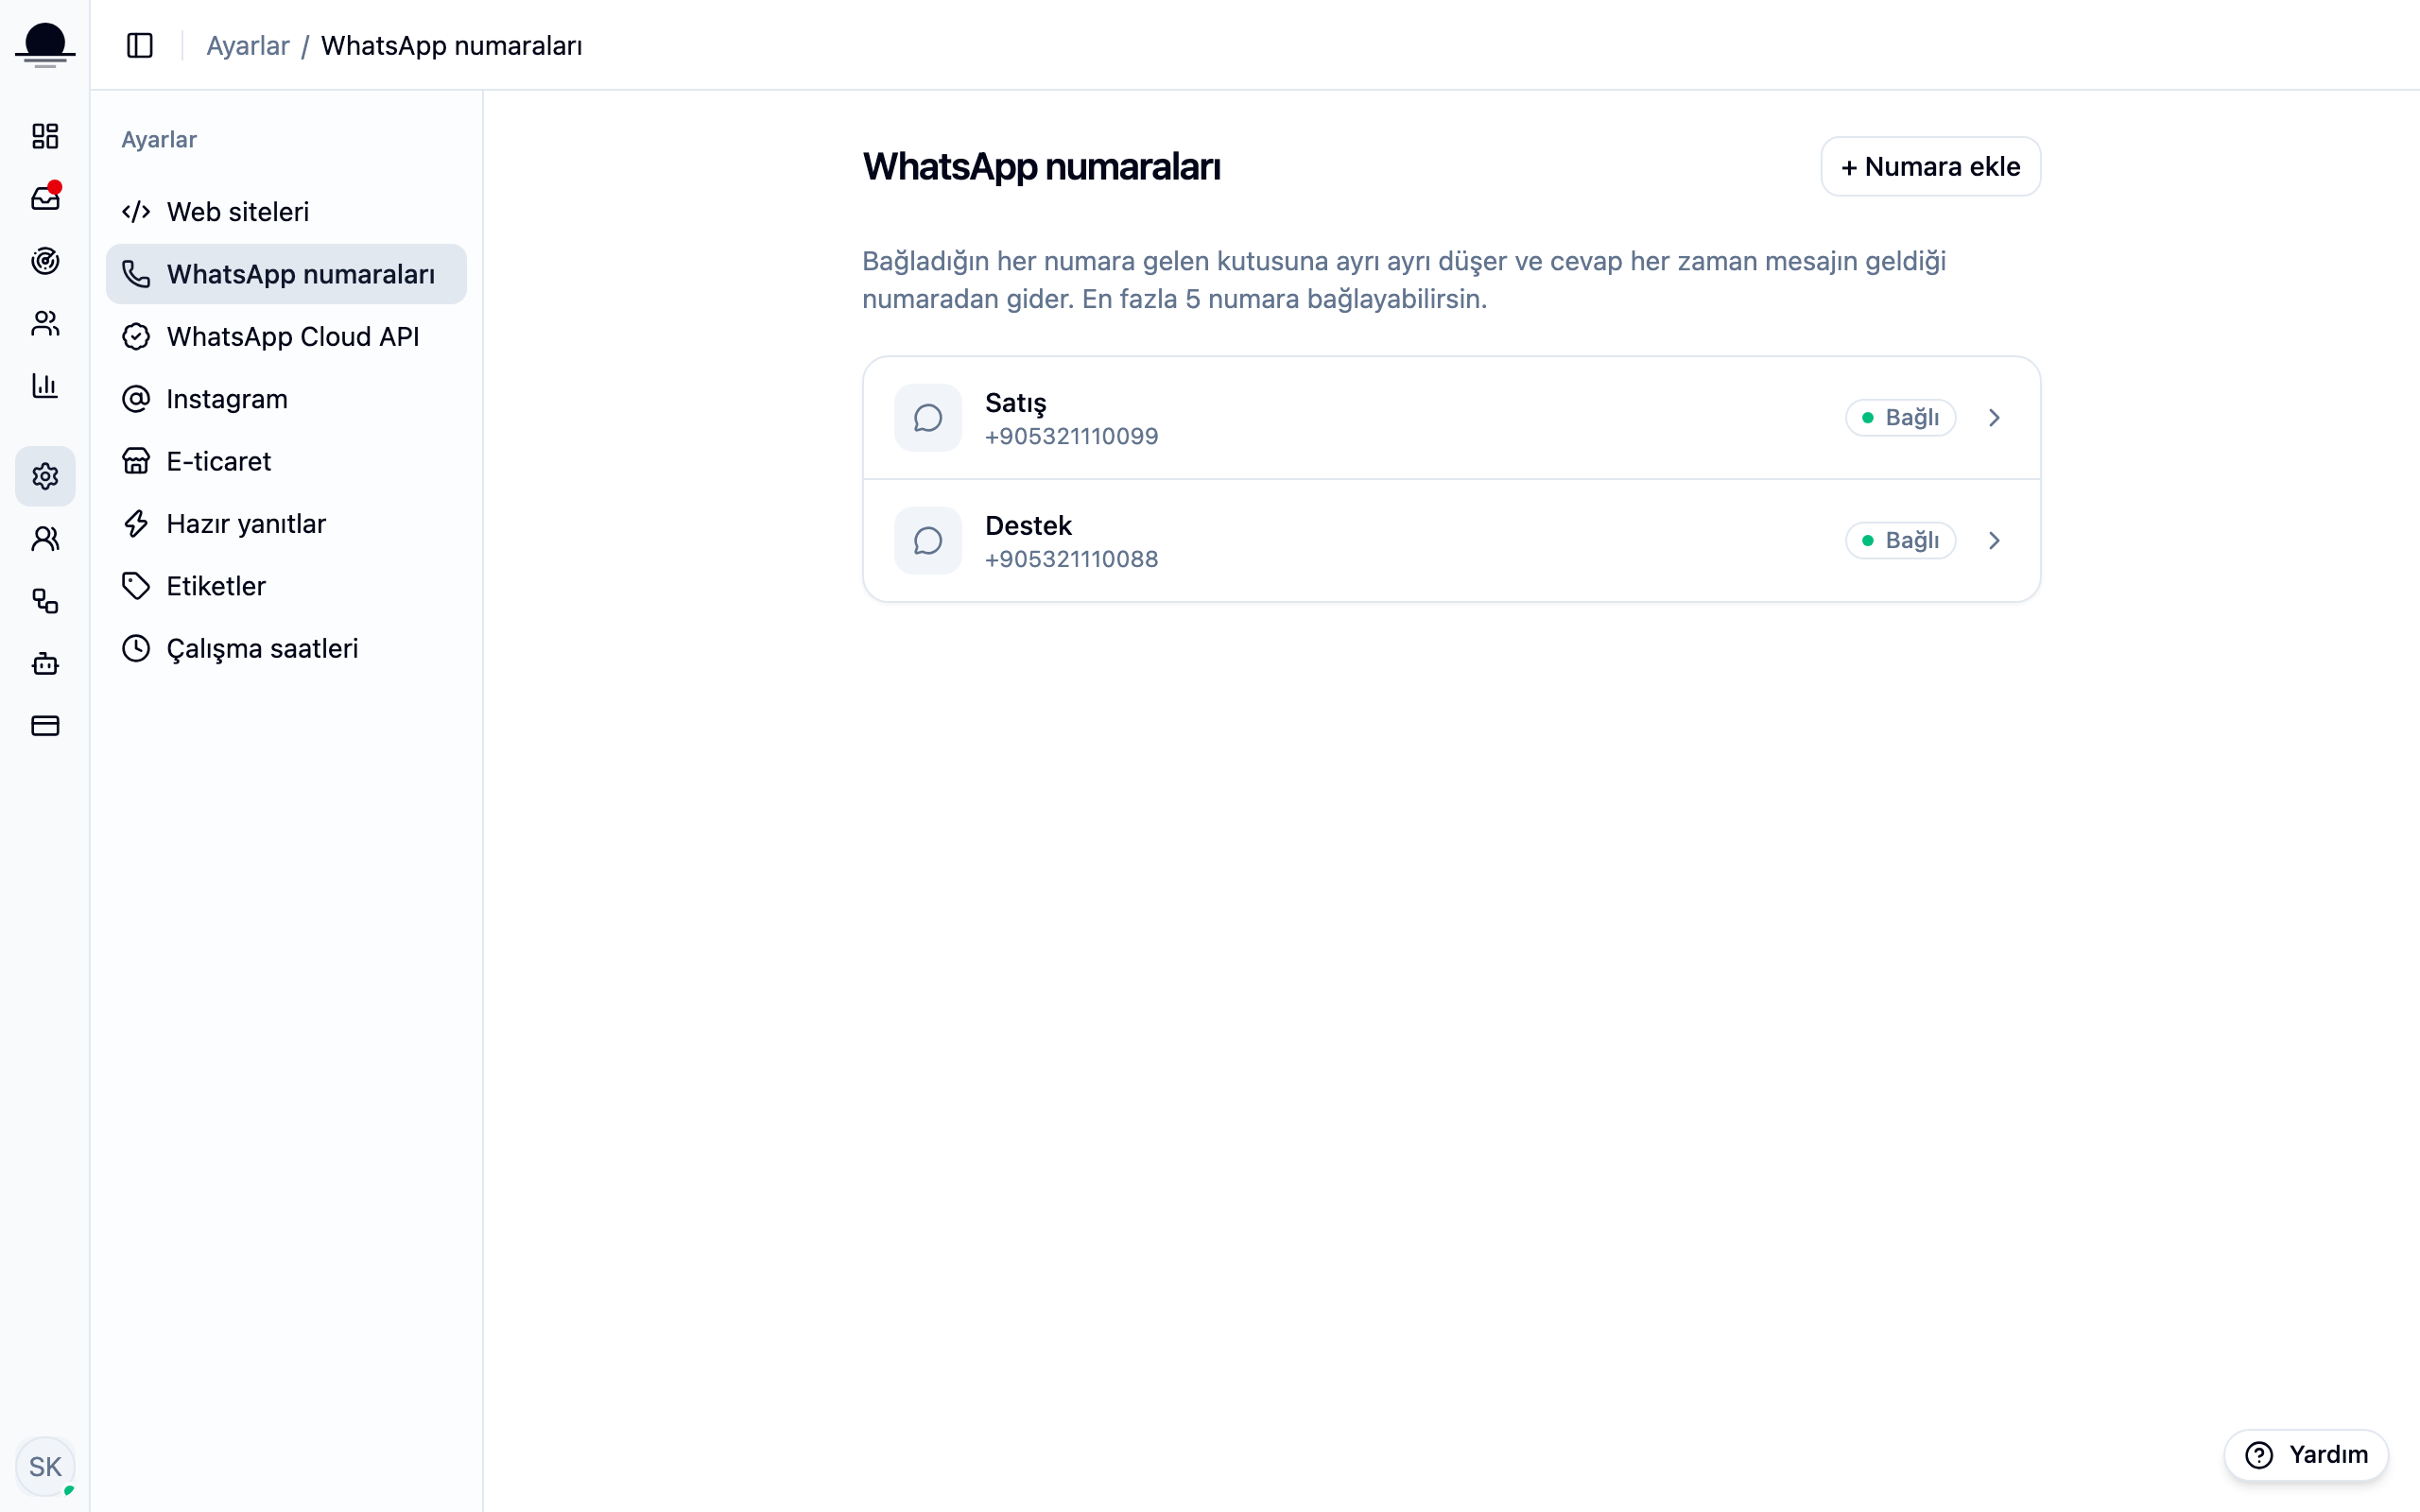Click the phone number +905321110099
Screen dimensions: 2420x1512
(x=1071, y=437)
